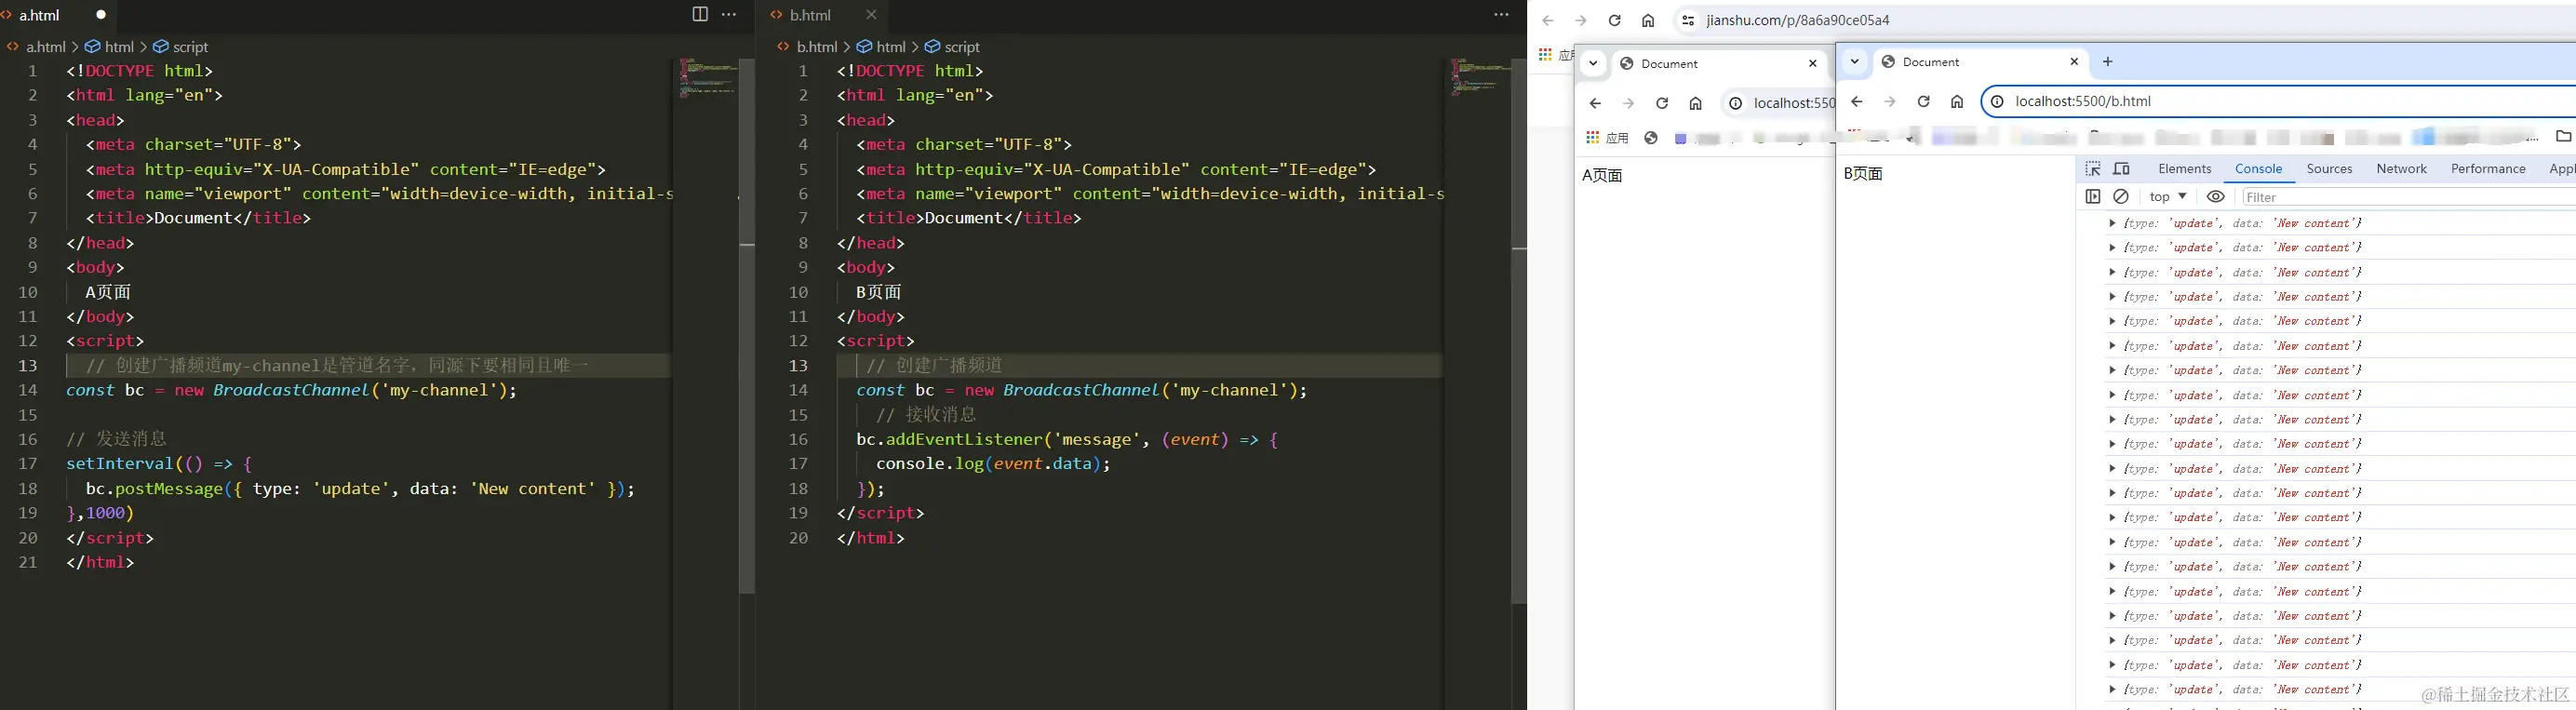The height and width of the screenshot is (710, 2576).
Task: Open new tab in B页面 browser window
Action: (2108, 62)
